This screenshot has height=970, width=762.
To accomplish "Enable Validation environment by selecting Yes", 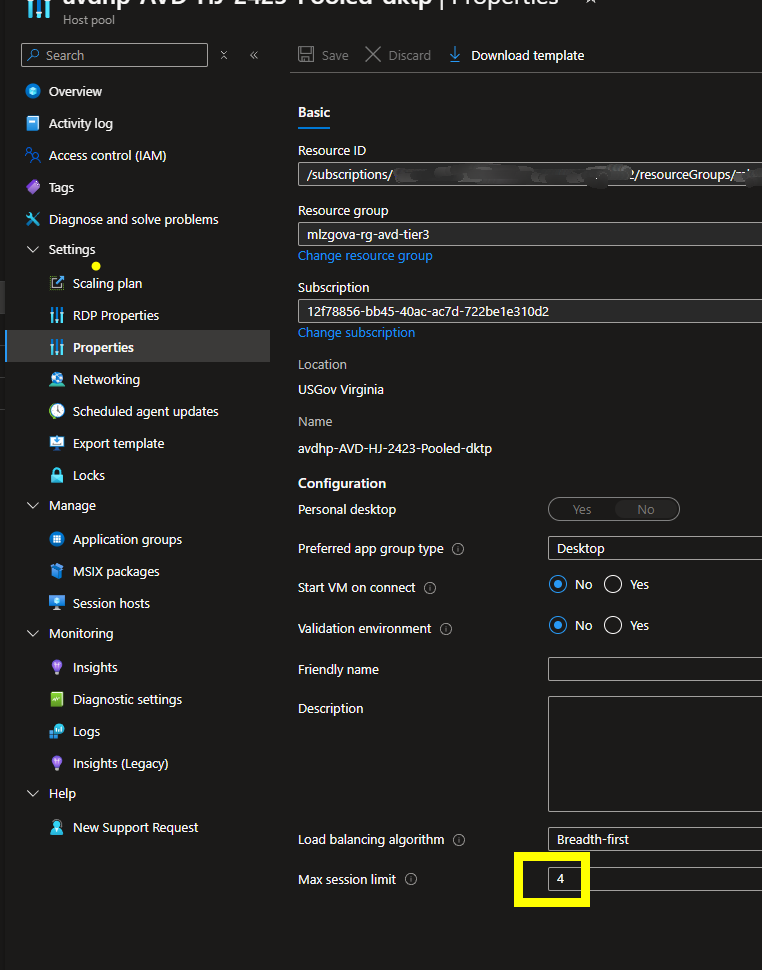I will [x=611, y=625].
